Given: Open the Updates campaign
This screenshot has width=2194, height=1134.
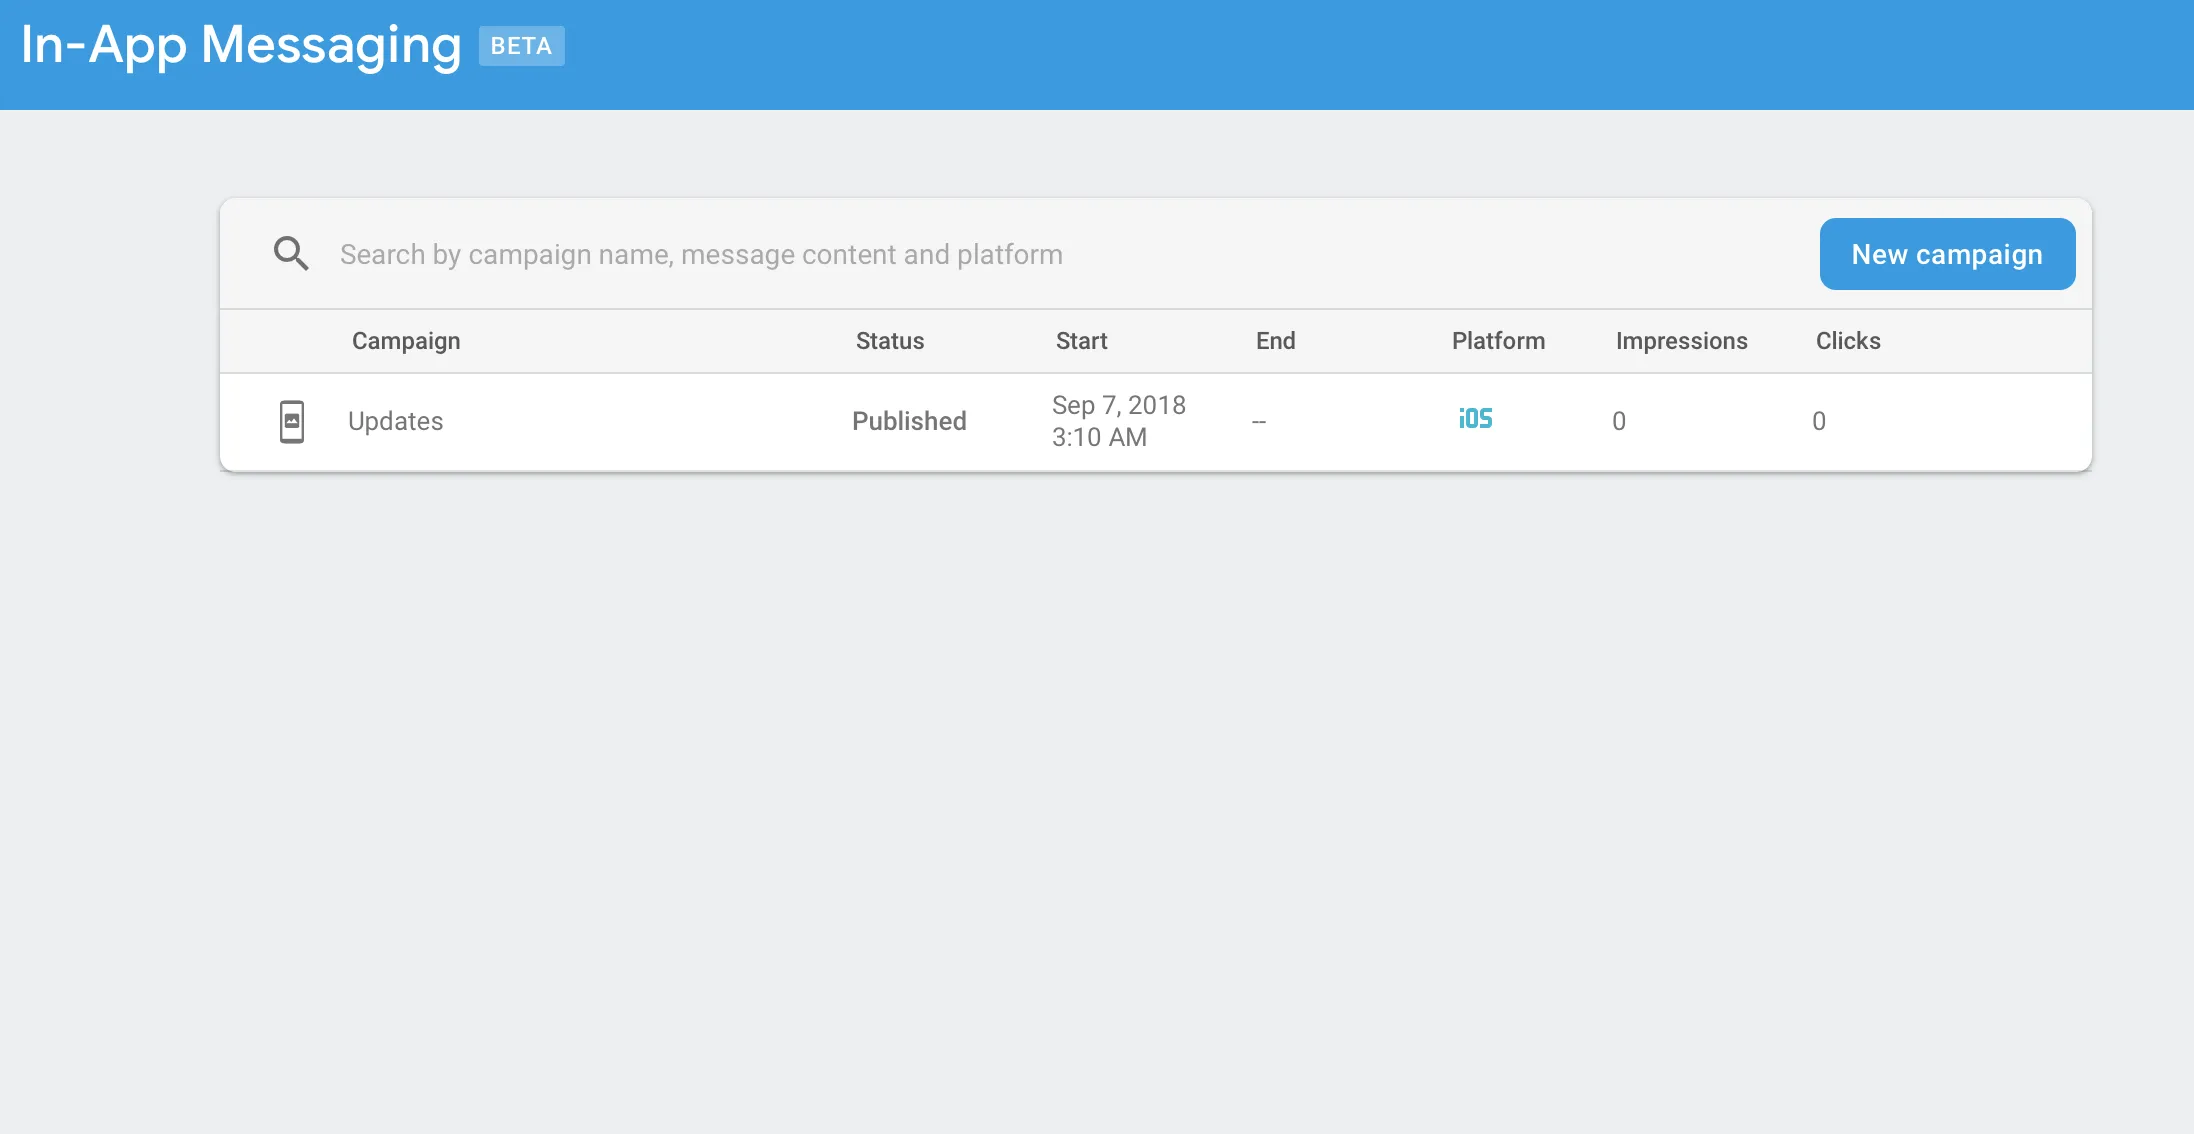Looking at the screenshot, I should click(x=396, y=421).
